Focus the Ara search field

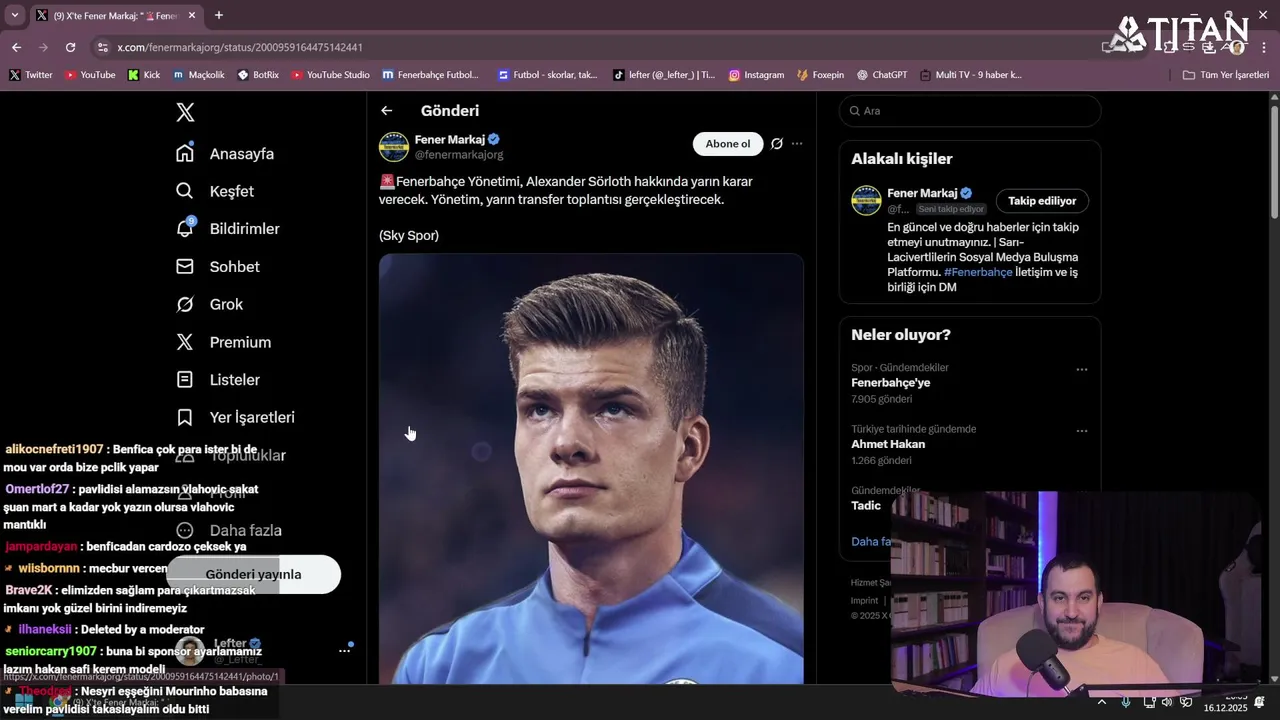[970, 111]
